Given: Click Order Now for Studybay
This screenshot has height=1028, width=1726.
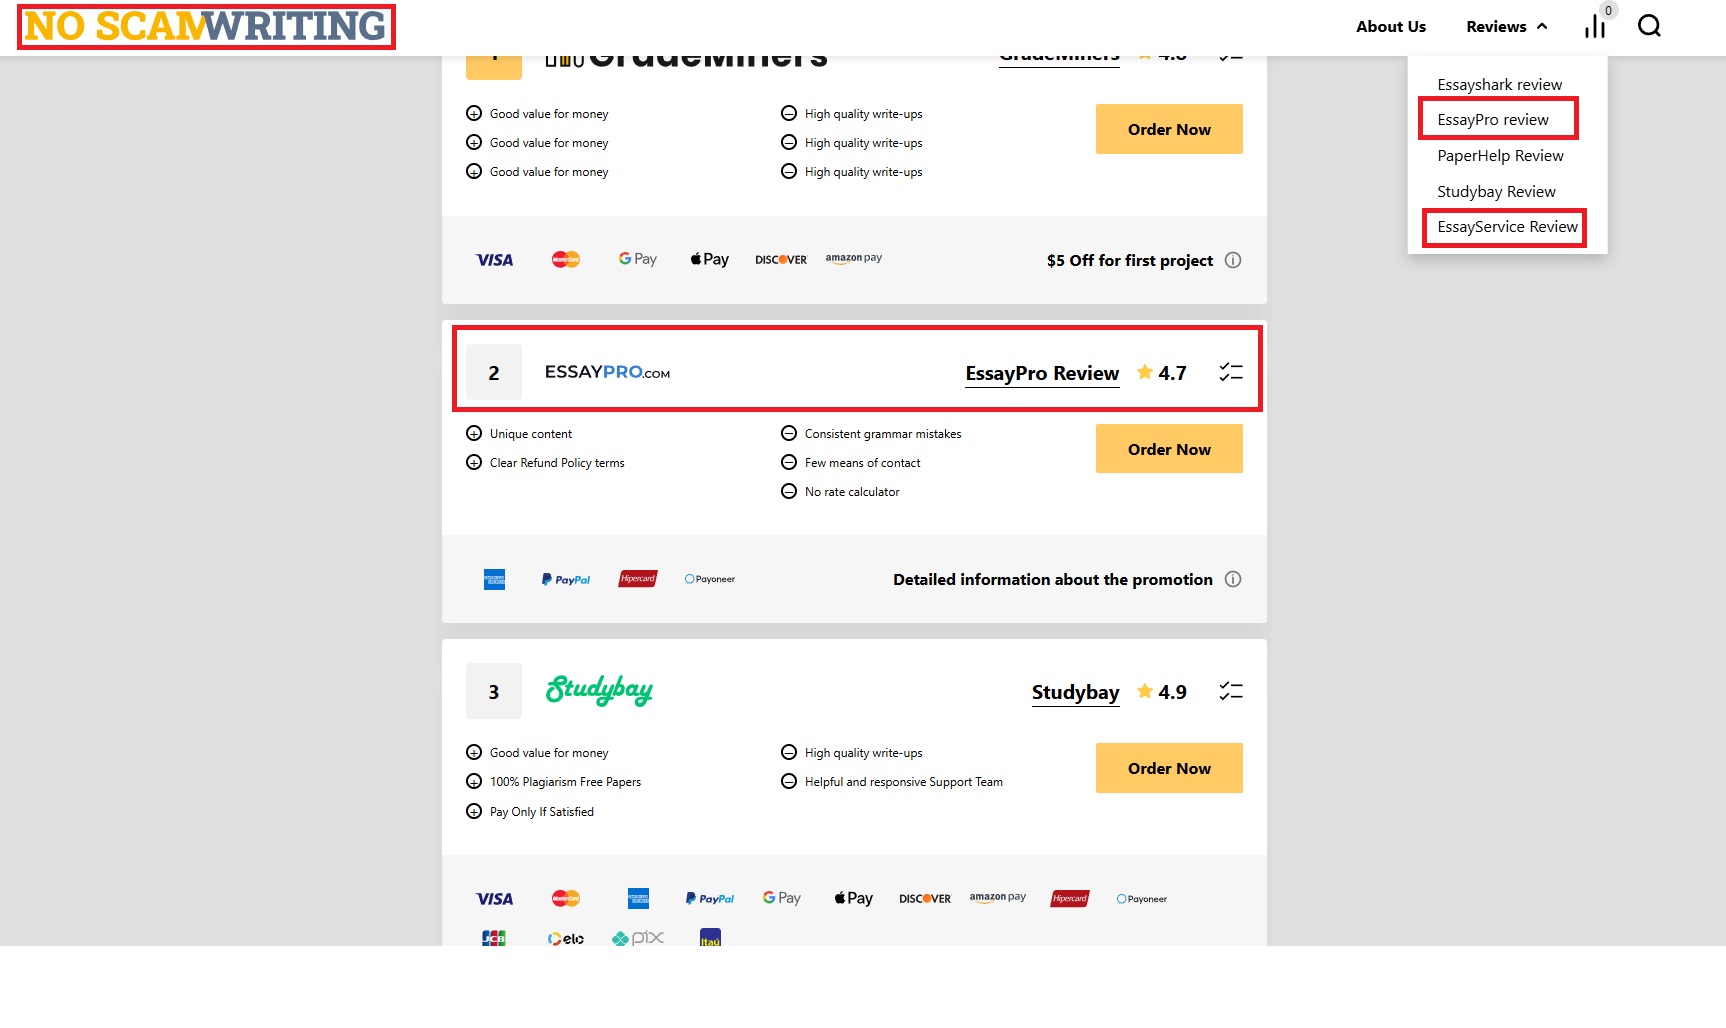Looking at the screenshot, I should coord(1169,768).
